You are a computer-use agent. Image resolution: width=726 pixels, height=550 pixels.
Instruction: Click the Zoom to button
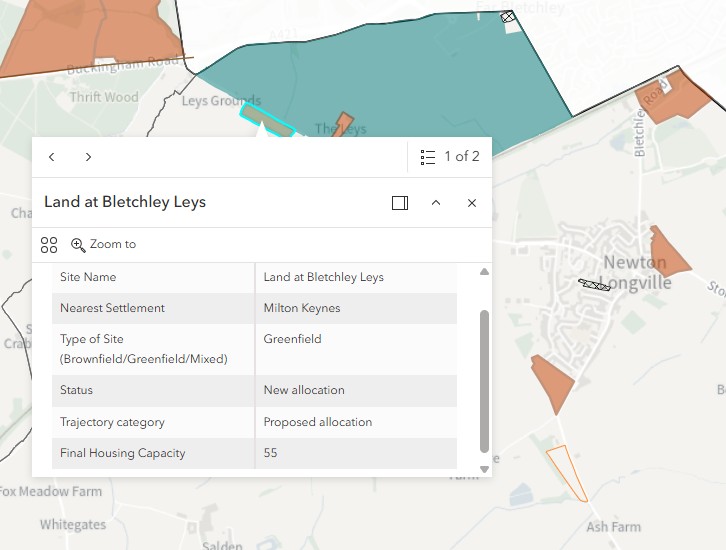[x=103, y=244]
